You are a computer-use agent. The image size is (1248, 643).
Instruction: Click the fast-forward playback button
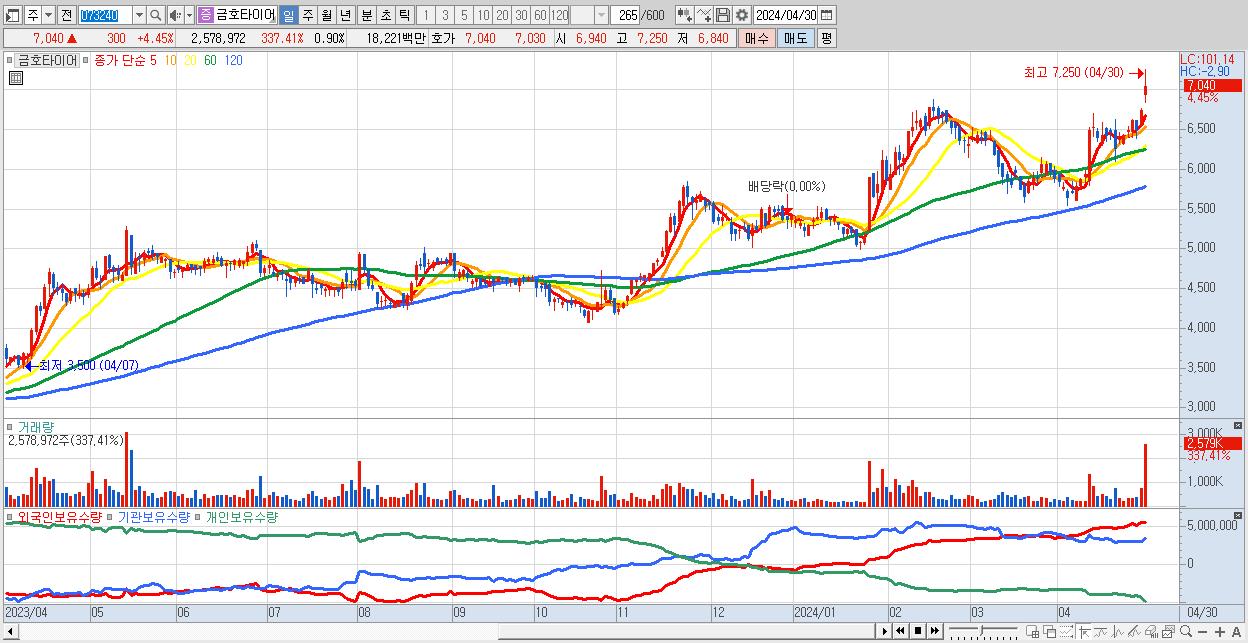pos(935,631)
